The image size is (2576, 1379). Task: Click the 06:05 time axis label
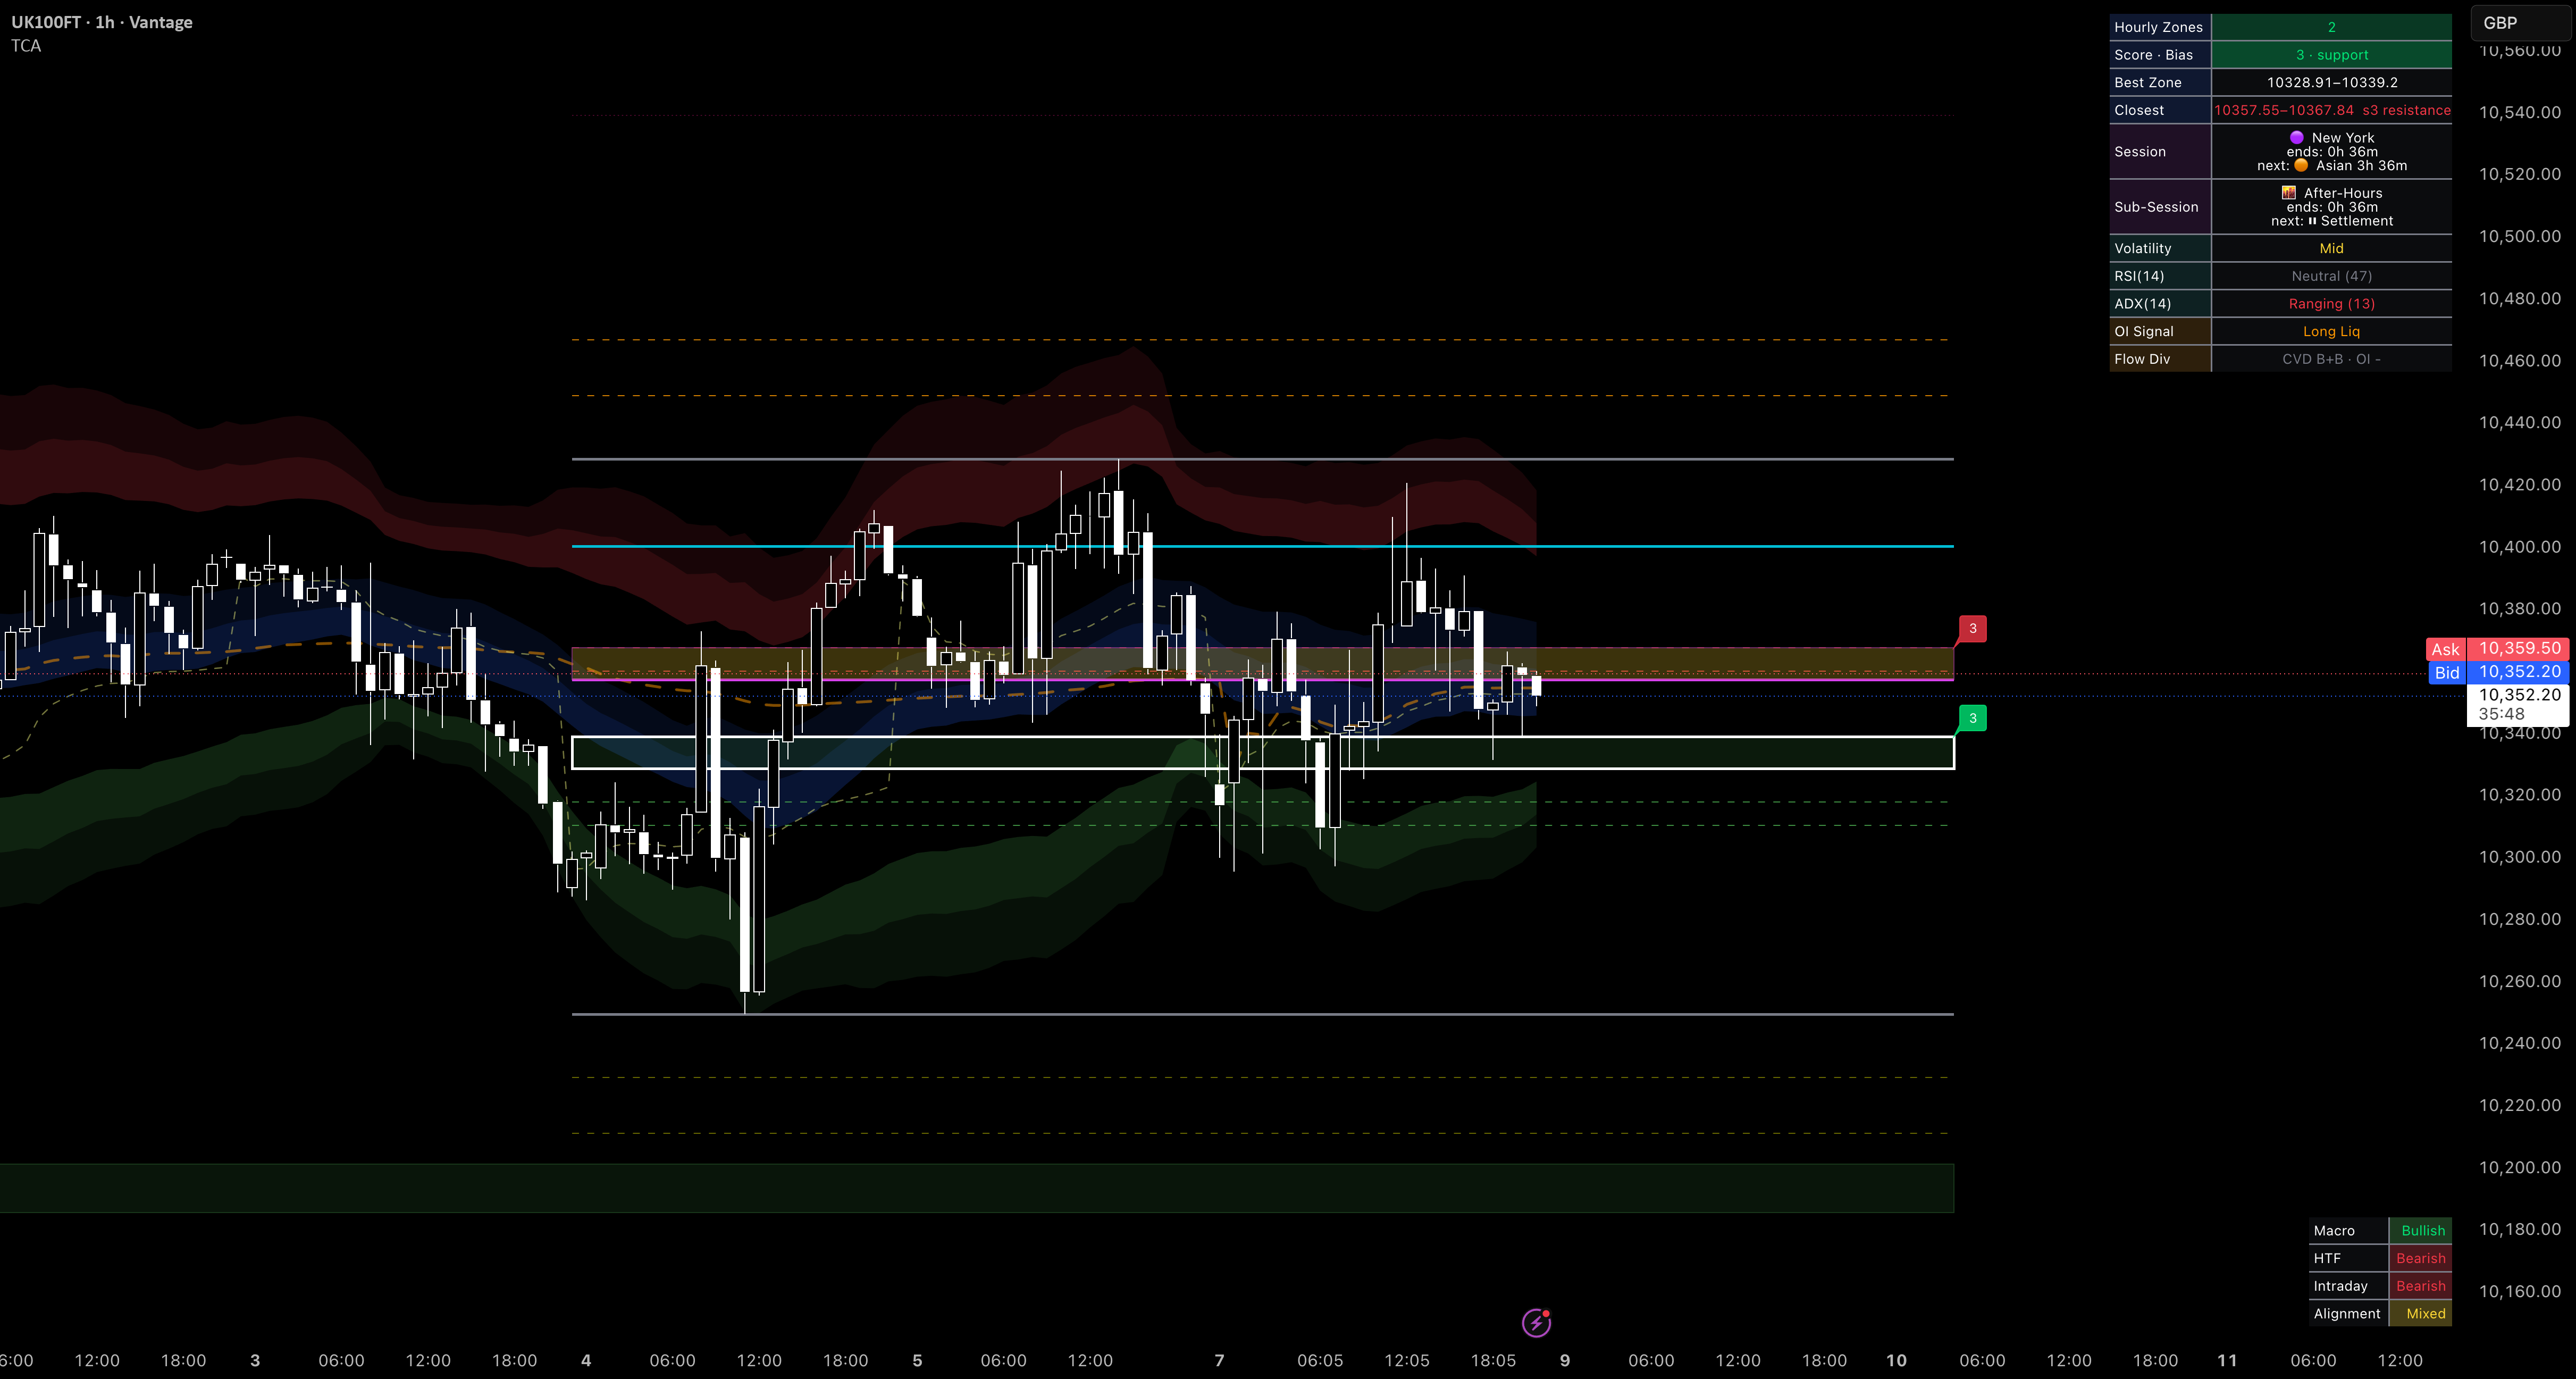point(1320,1360)
